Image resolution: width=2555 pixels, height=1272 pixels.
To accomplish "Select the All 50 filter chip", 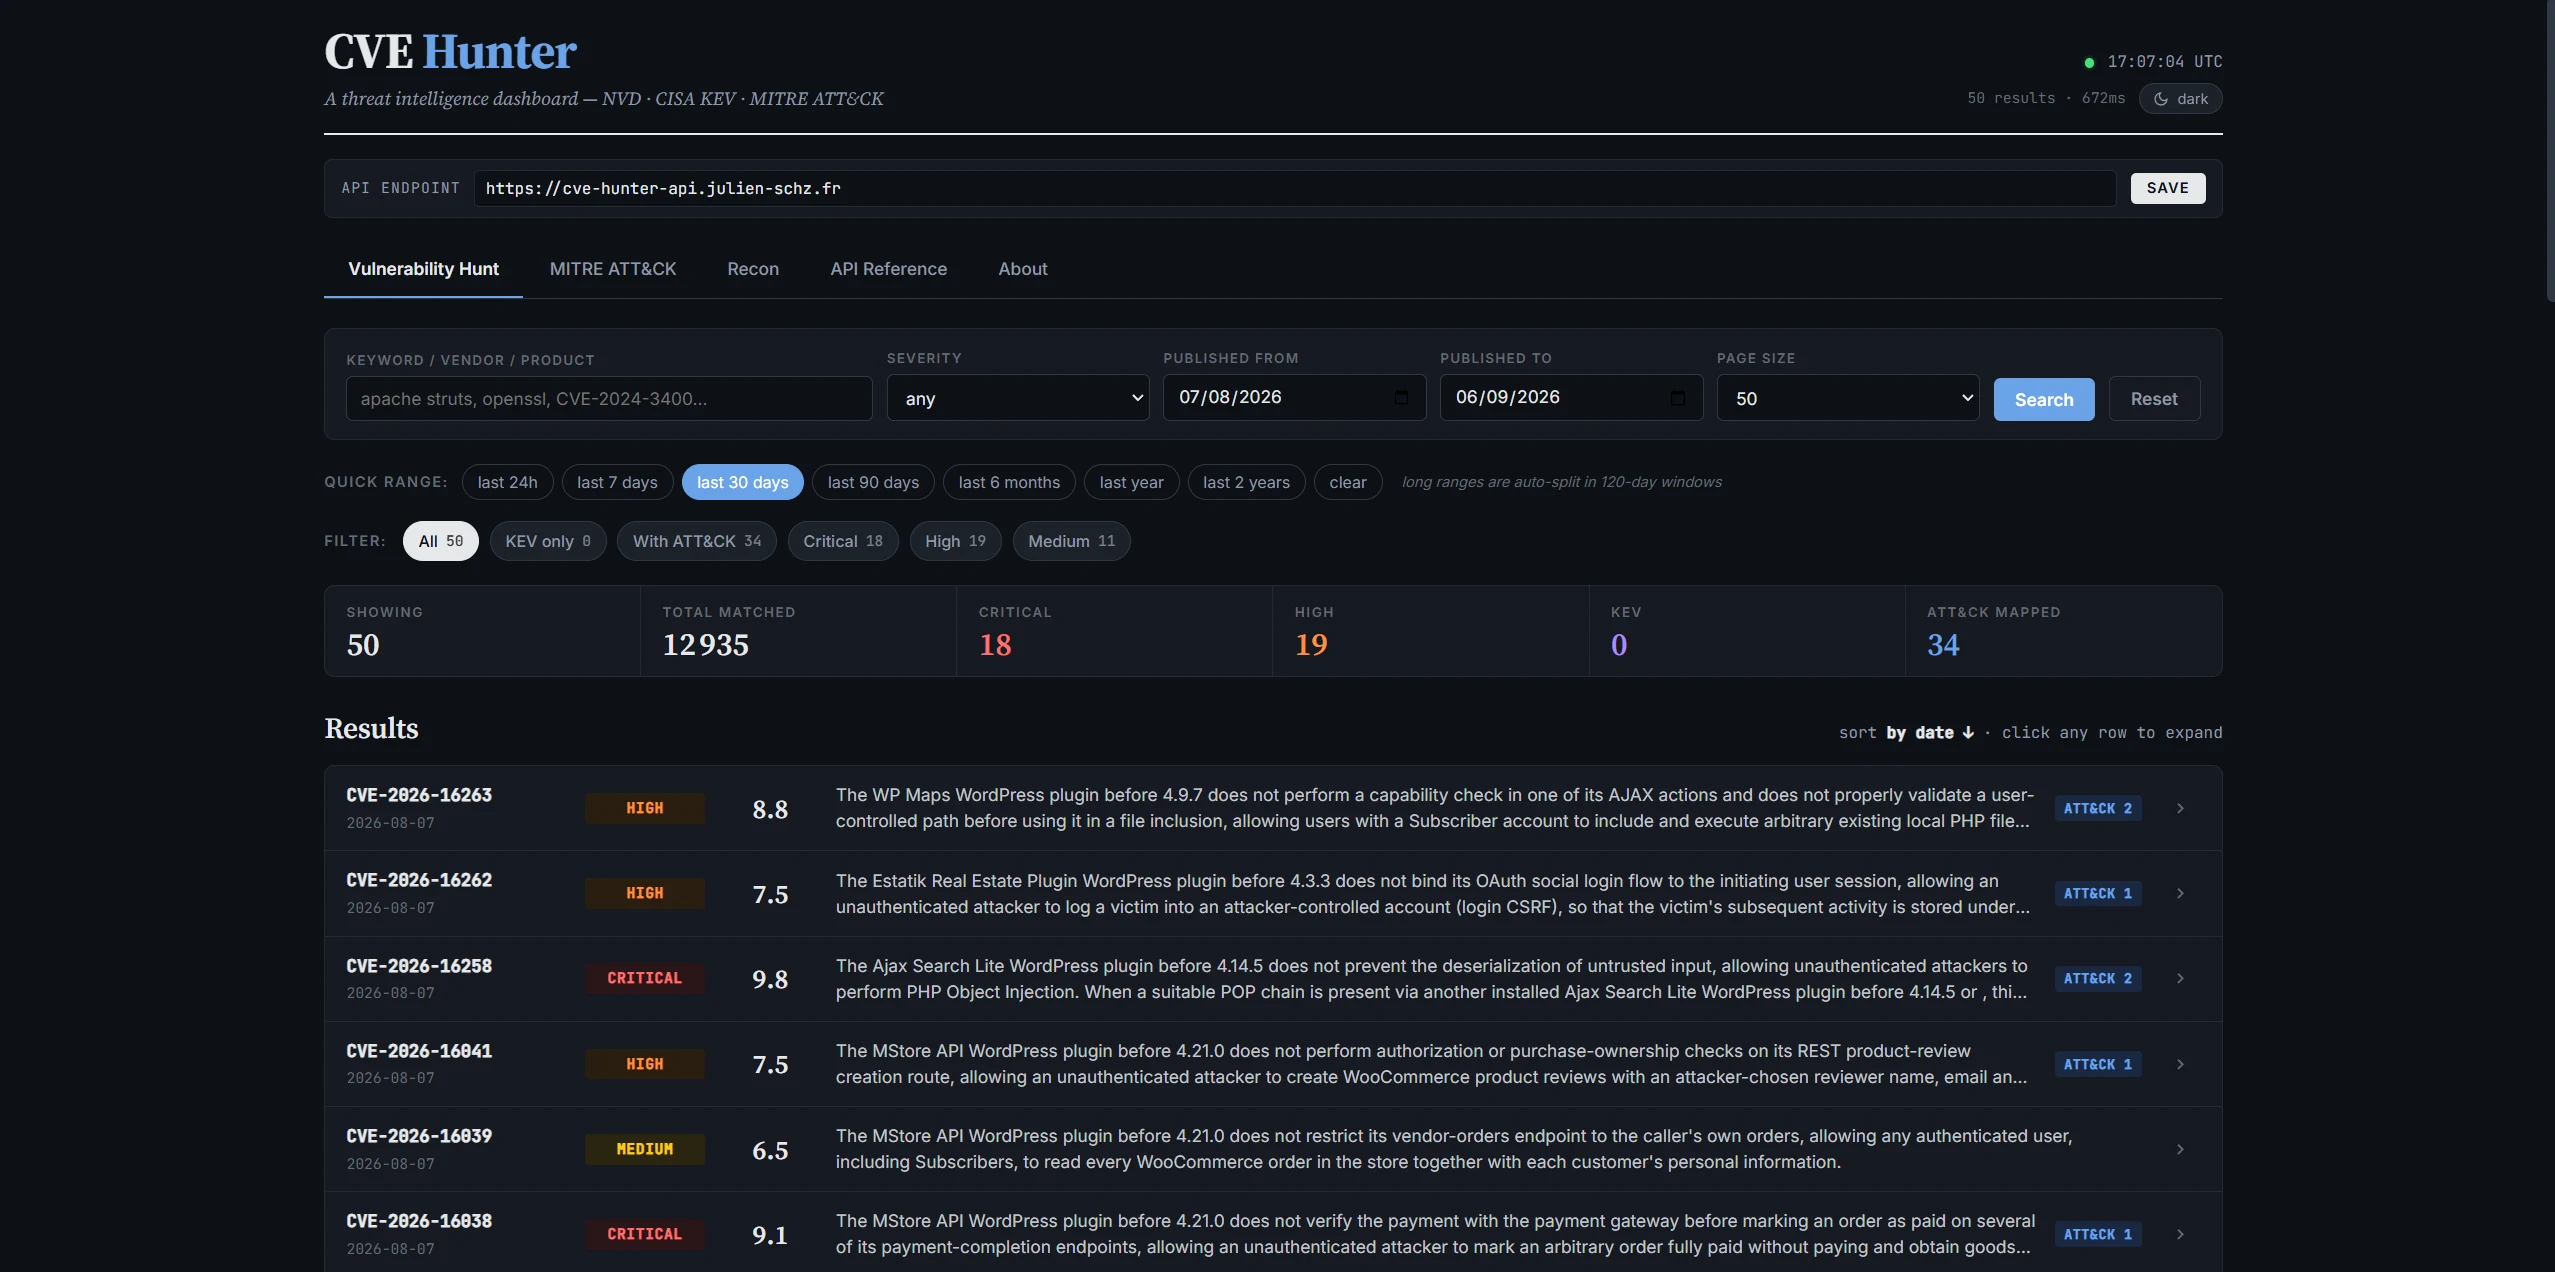I will click(441, 541).
